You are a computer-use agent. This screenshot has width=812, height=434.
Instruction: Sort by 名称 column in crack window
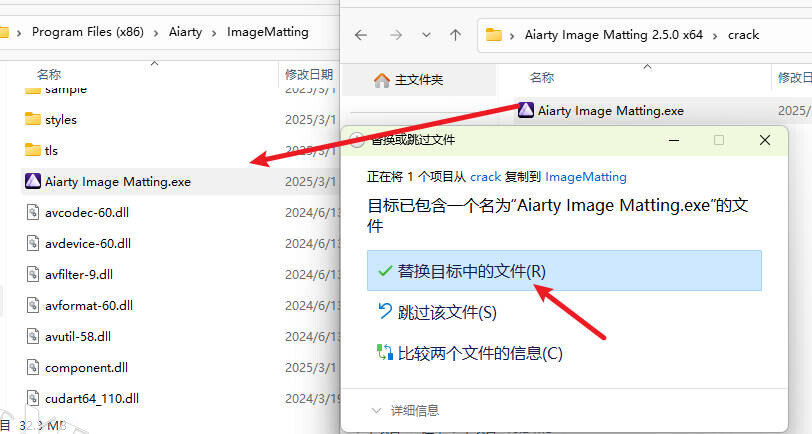(542, 78)
